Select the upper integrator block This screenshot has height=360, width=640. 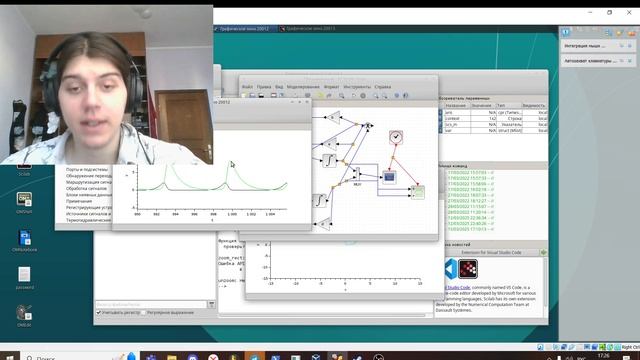coord(329,160)
